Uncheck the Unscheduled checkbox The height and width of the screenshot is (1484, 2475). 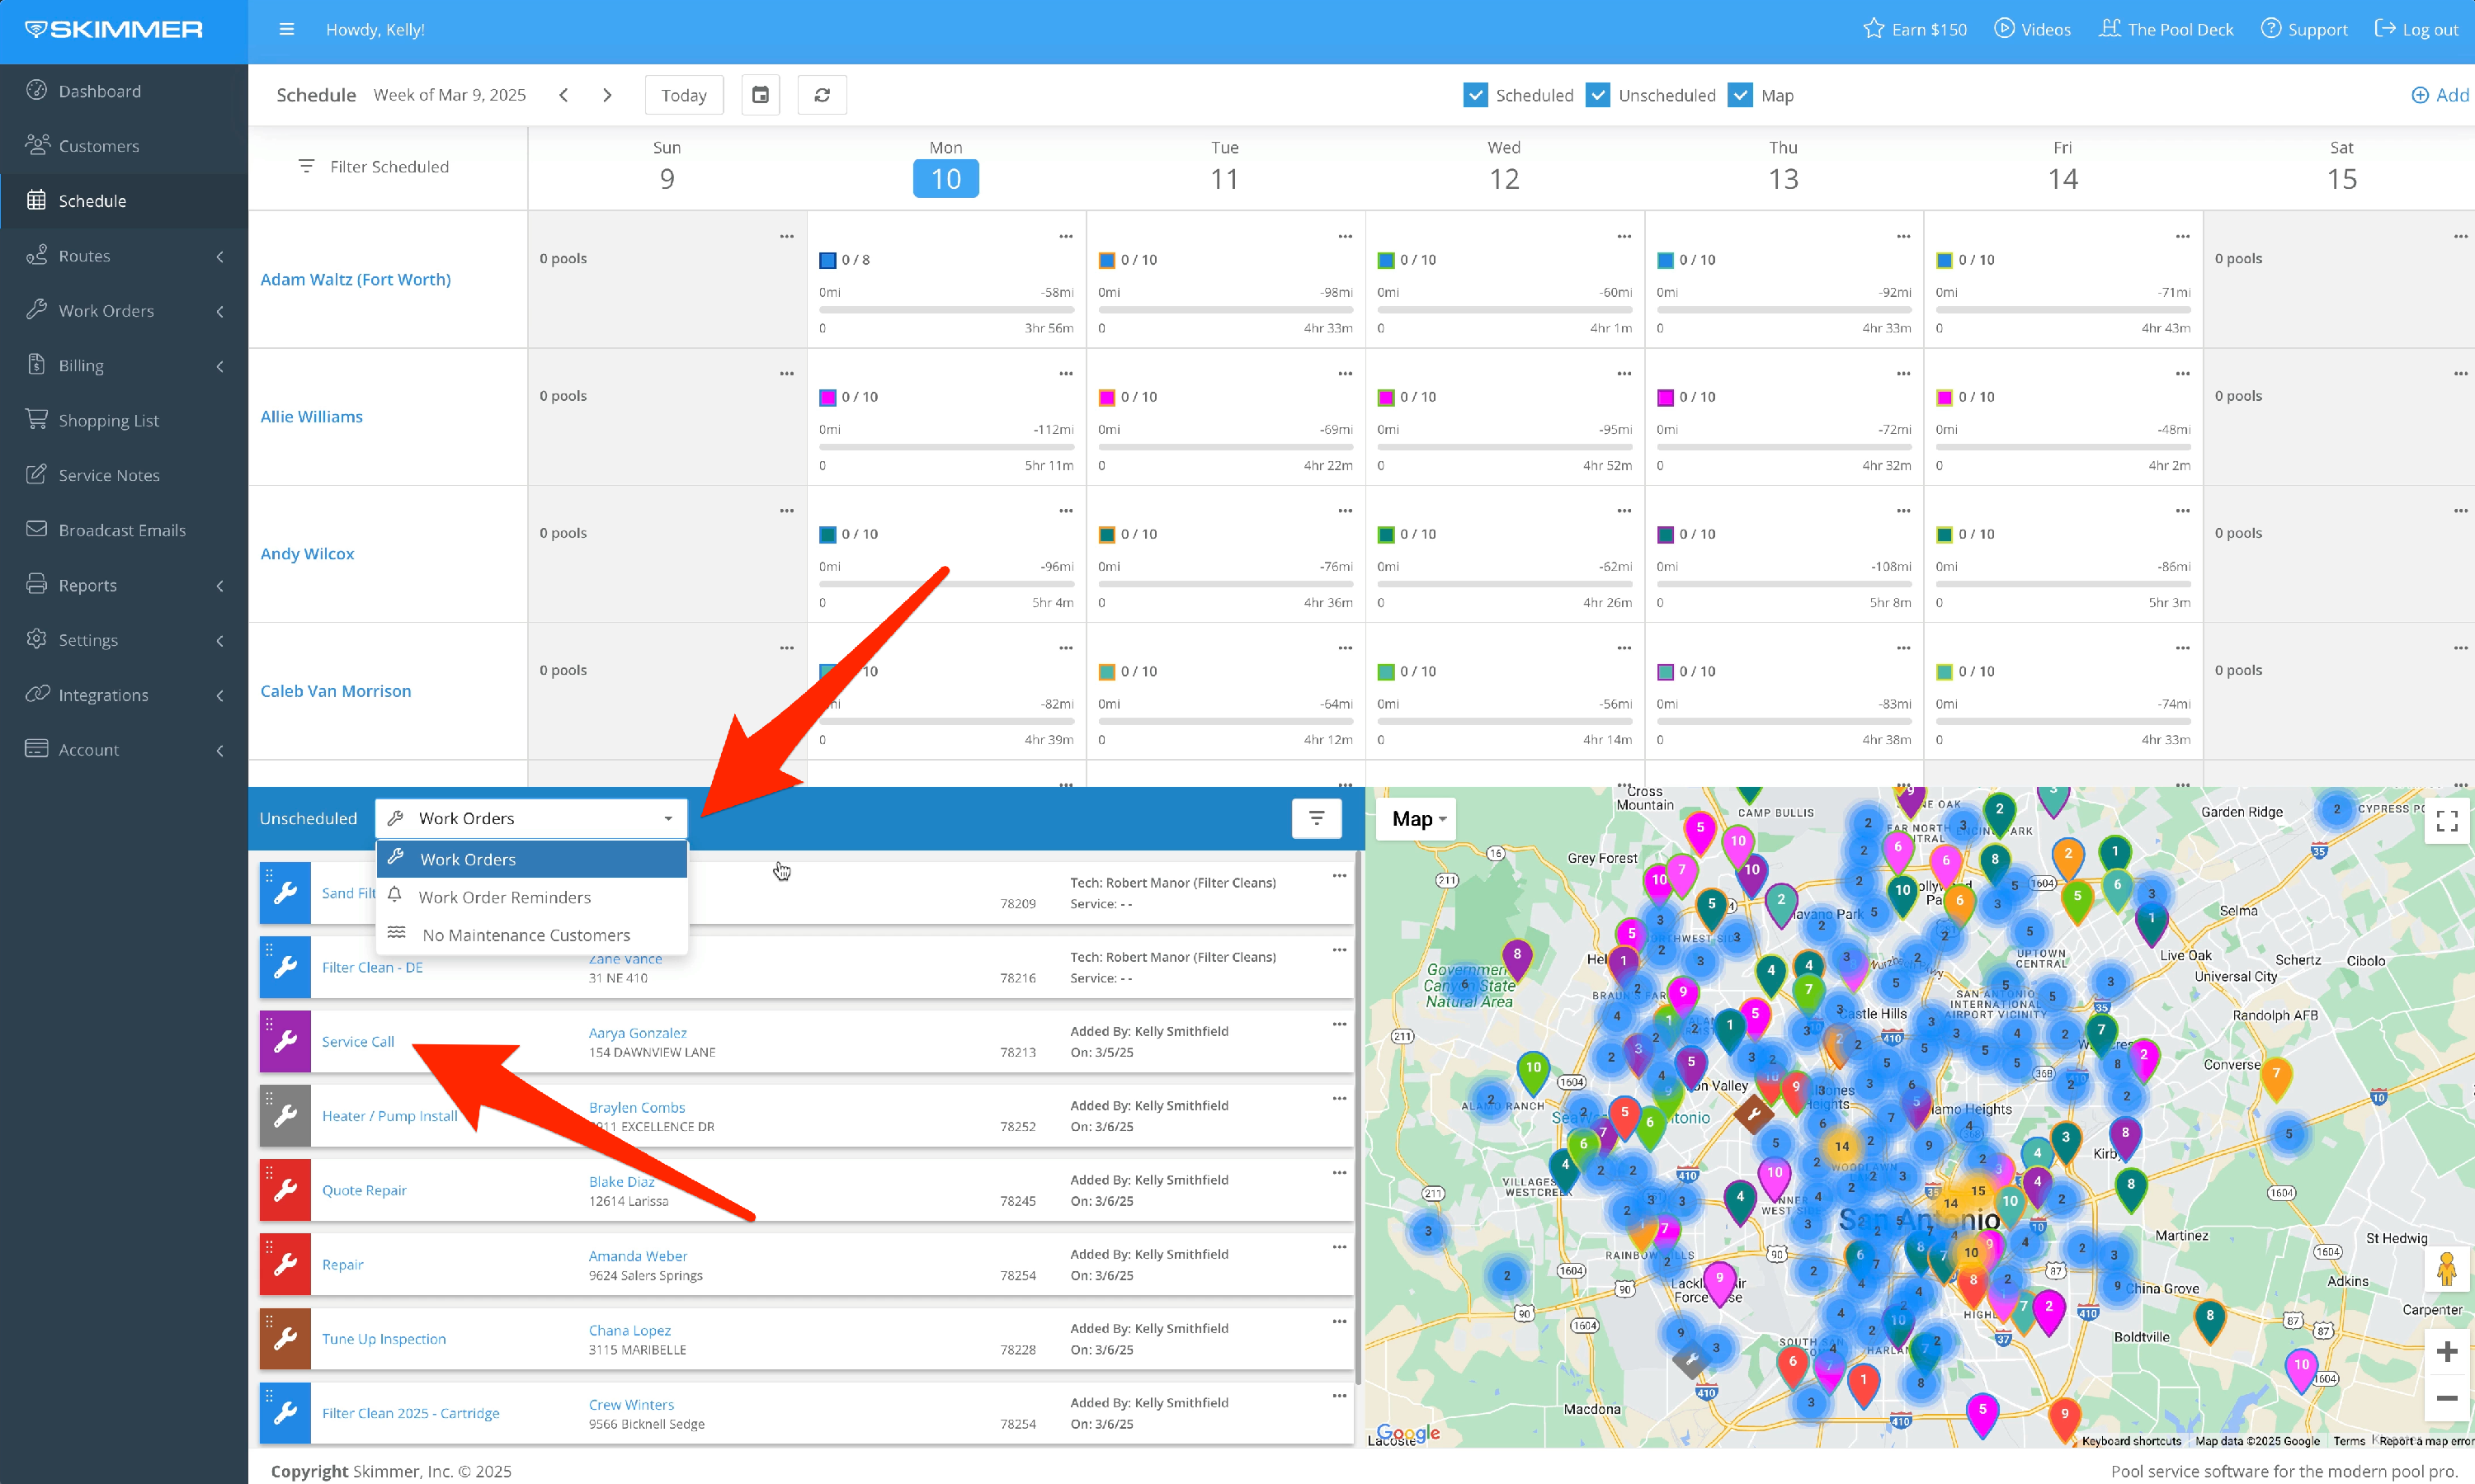click(1597, 95)
